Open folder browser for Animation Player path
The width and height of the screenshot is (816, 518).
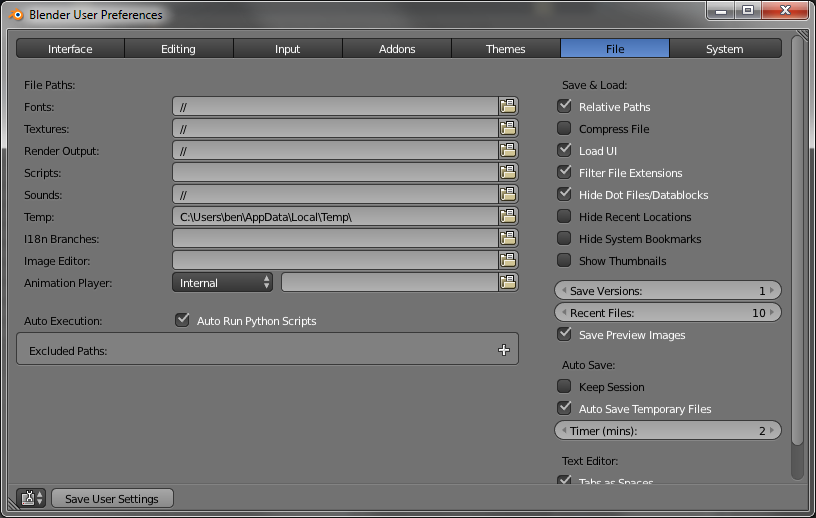point(508,282)
